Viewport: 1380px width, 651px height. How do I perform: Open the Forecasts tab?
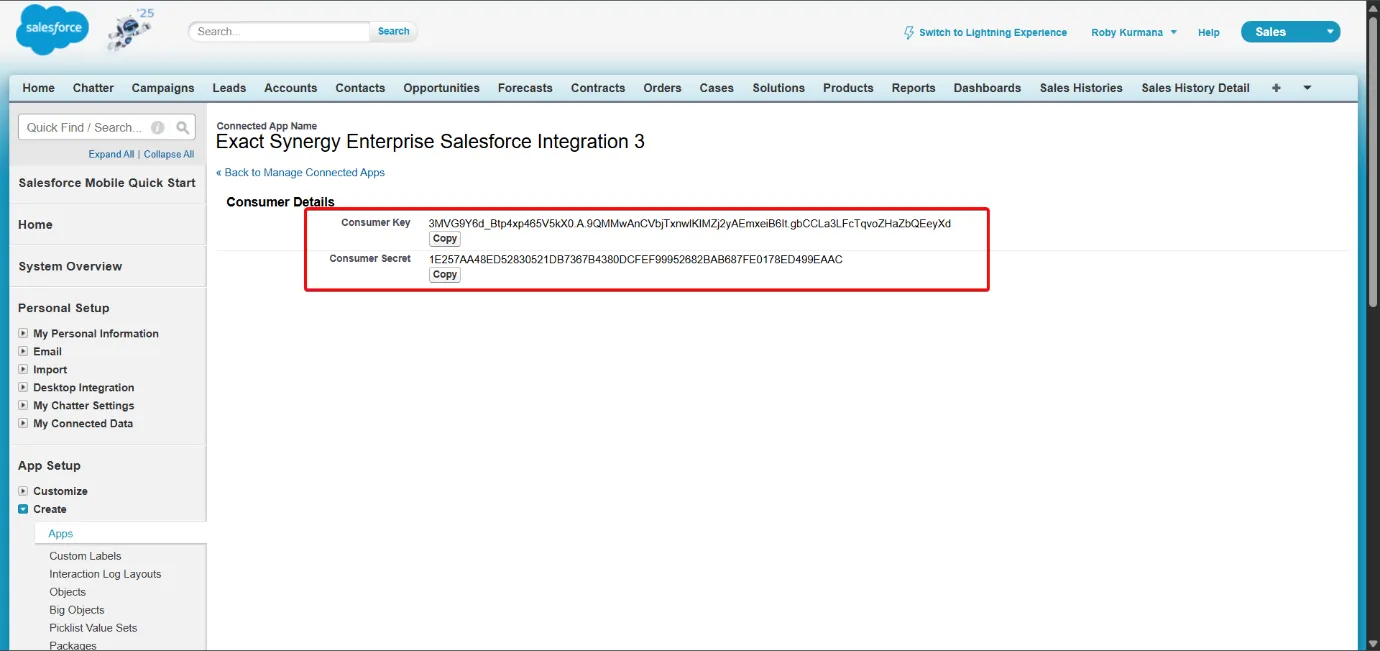[525, 88]
